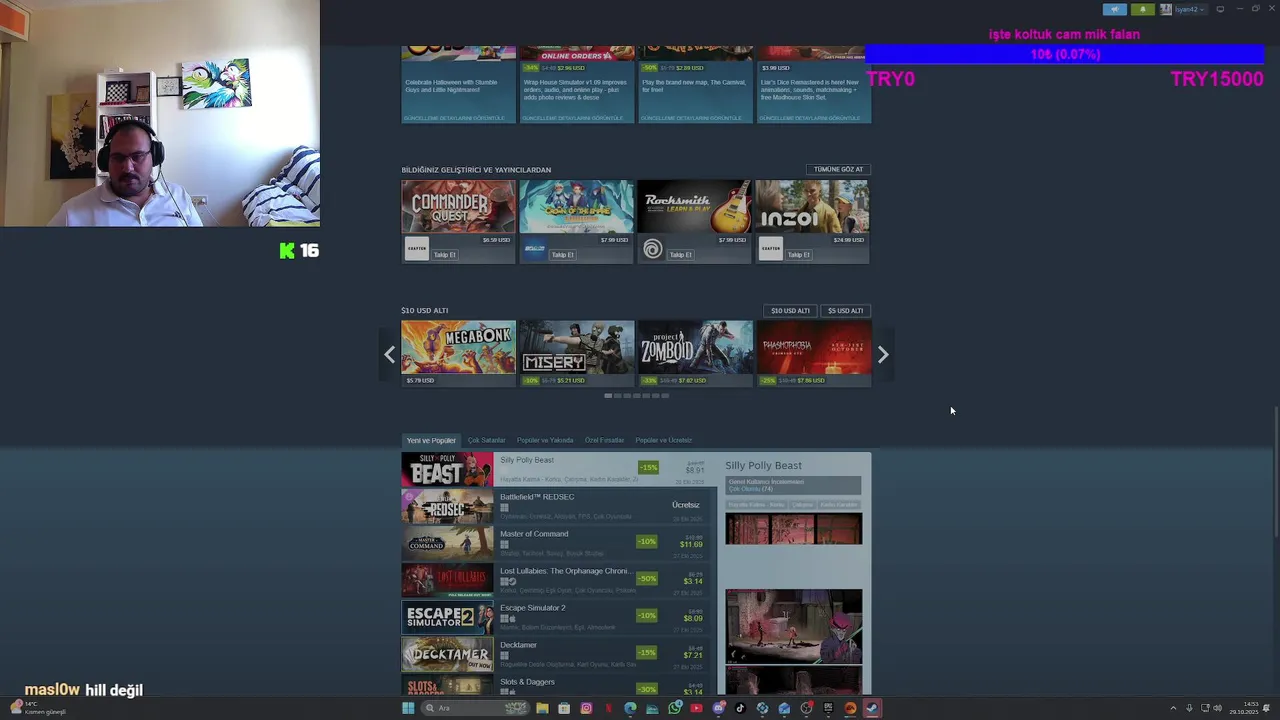Viewport: 1280px width, 720px height.
Task: Open the Phasmophobia game capsule
Action: click(x=813, y=353)
